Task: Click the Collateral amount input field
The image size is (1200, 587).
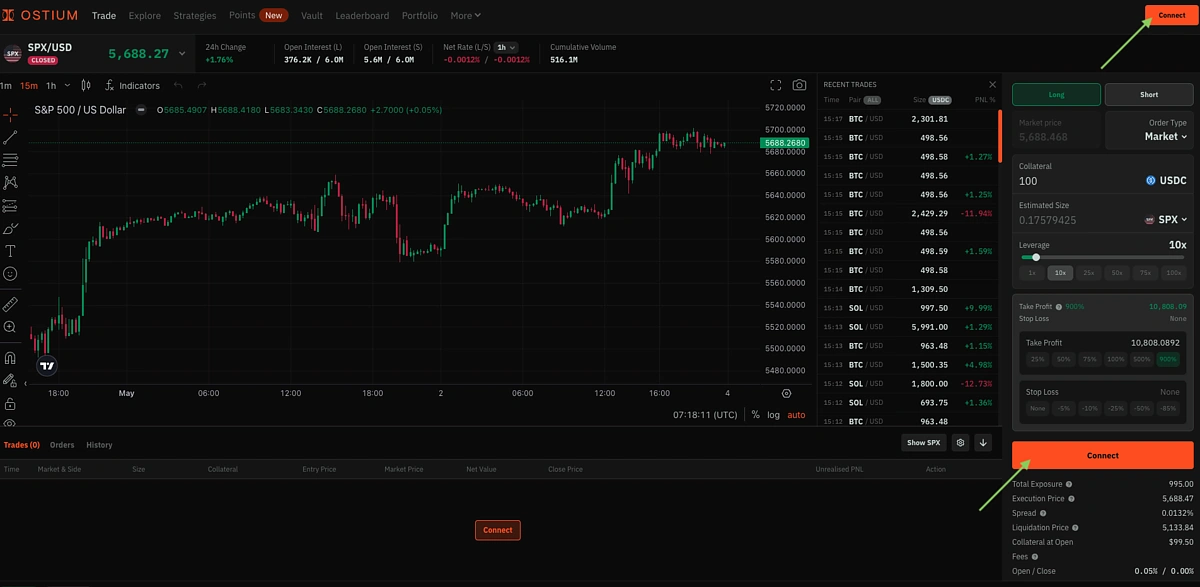Action: click(x=1075, y=181)
